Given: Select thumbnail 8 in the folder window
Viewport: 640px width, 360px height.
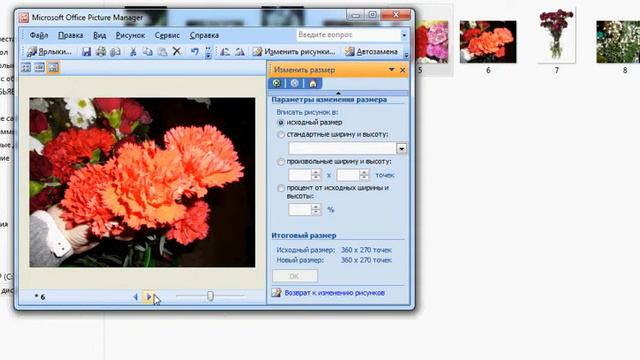Looking at the screenshot, I should click(618, 42).
